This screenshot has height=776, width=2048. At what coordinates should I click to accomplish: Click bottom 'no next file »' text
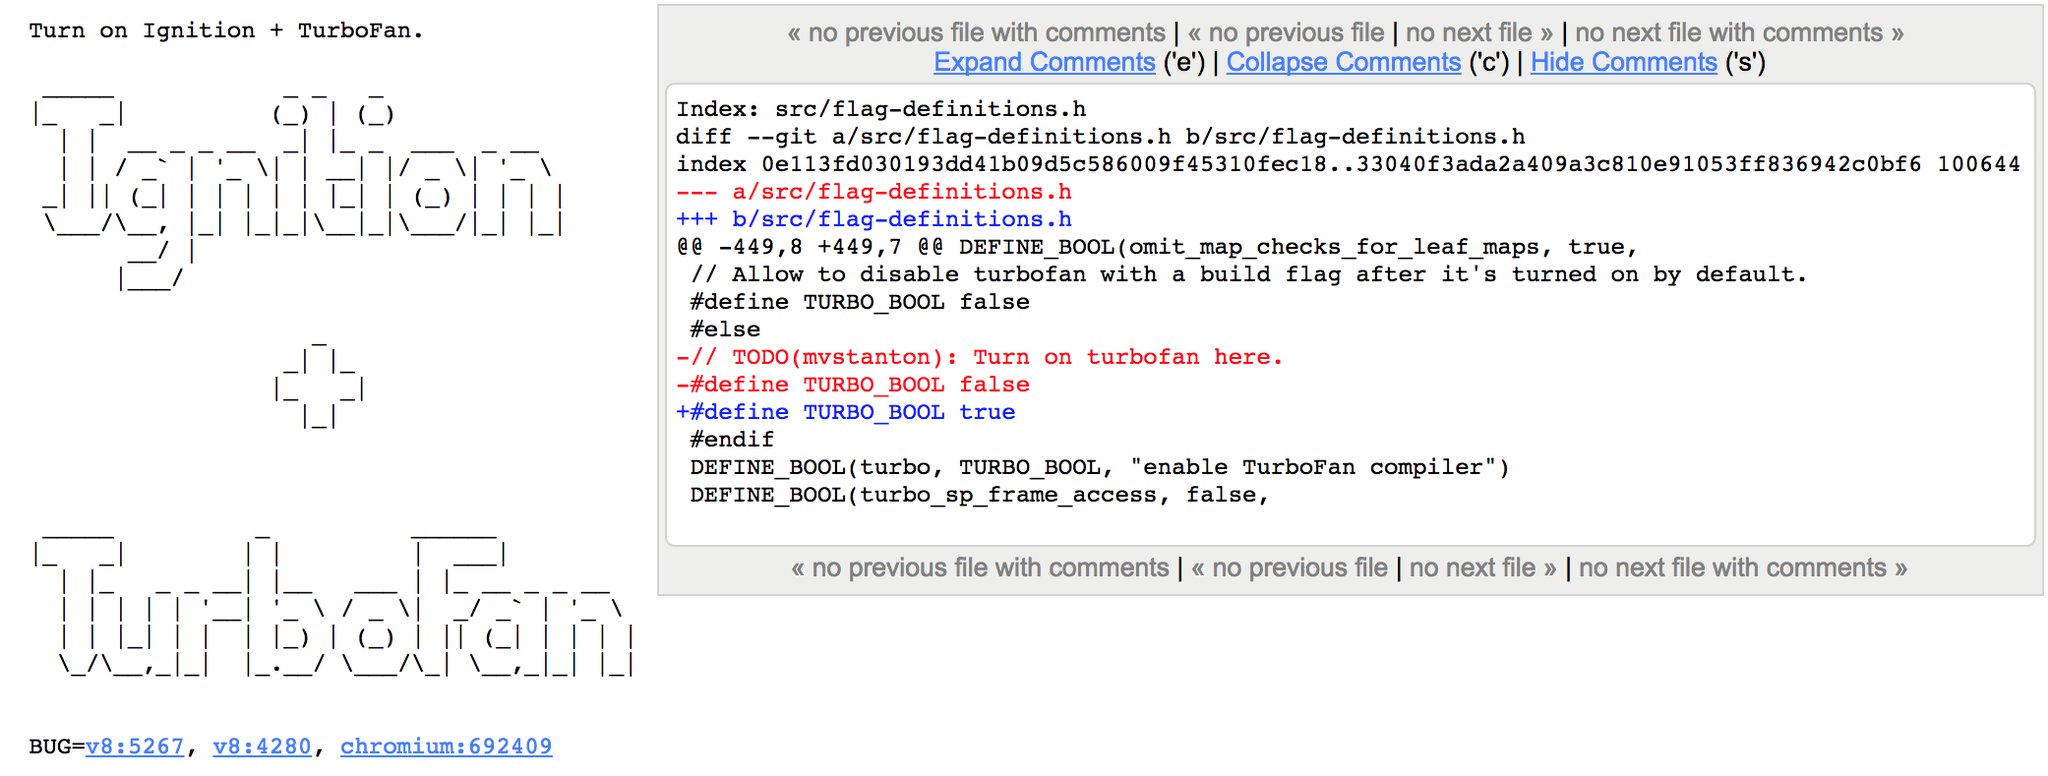[1483, 568]
